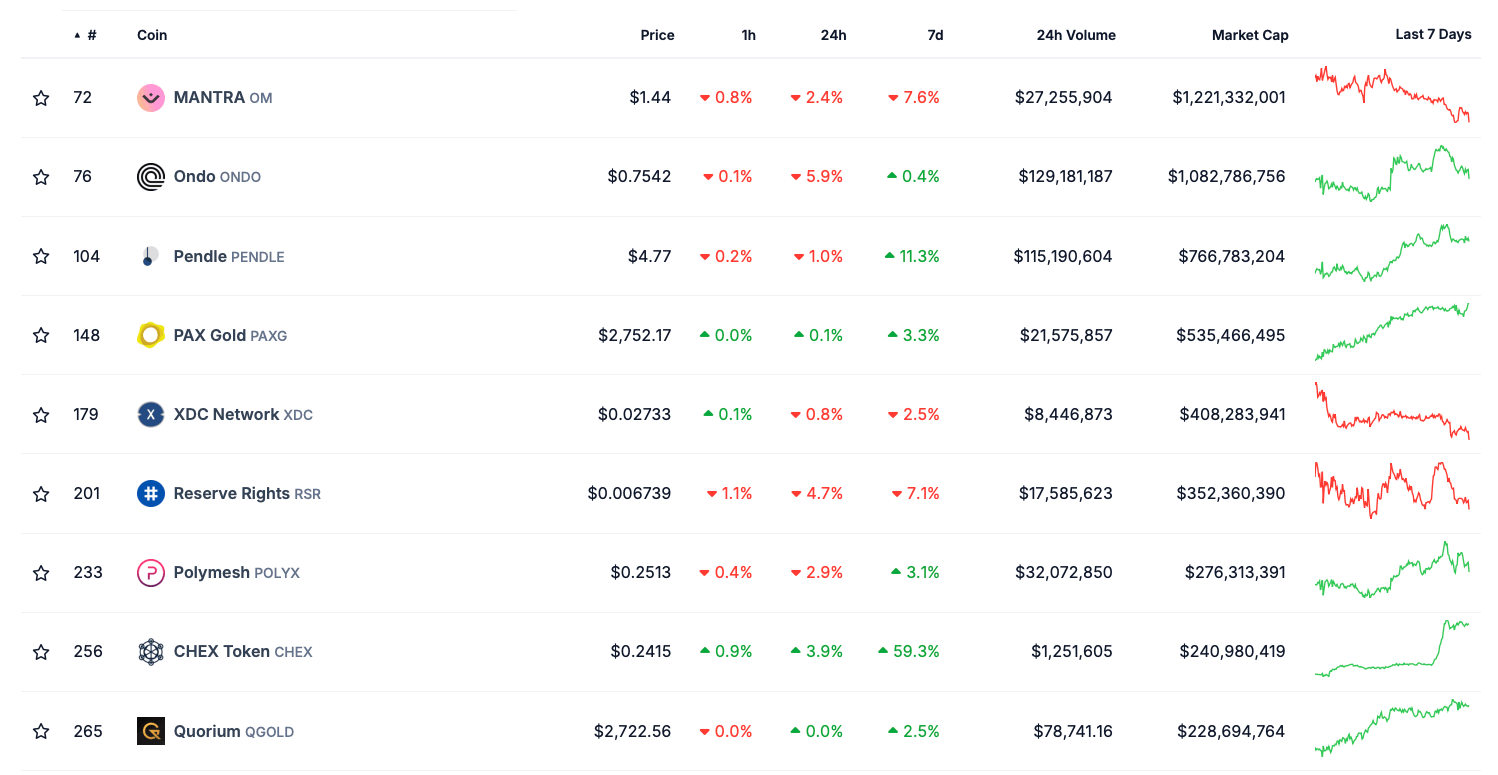
Task: Click Reserve Rights price $0.006739
Action: [x=630, y=493]
